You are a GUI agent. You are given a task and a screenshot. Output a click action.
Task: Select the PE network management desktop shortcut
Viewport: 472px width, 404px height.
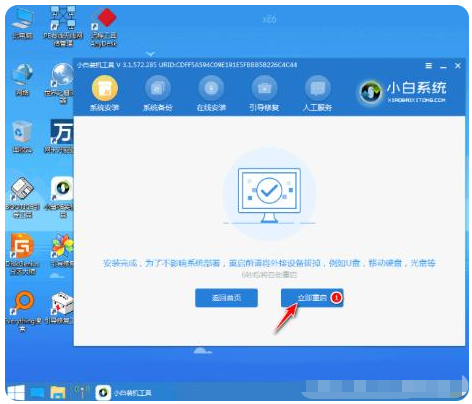63,27
